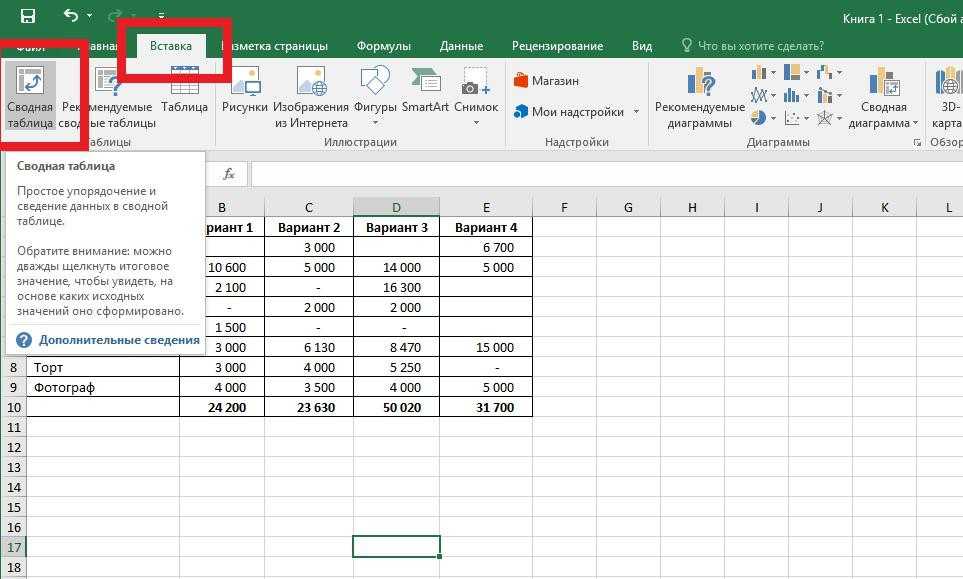The width and height of the screenshot is (963, 579).
Task: Select the cell with value 5 250
Action: tap(397, 367)
